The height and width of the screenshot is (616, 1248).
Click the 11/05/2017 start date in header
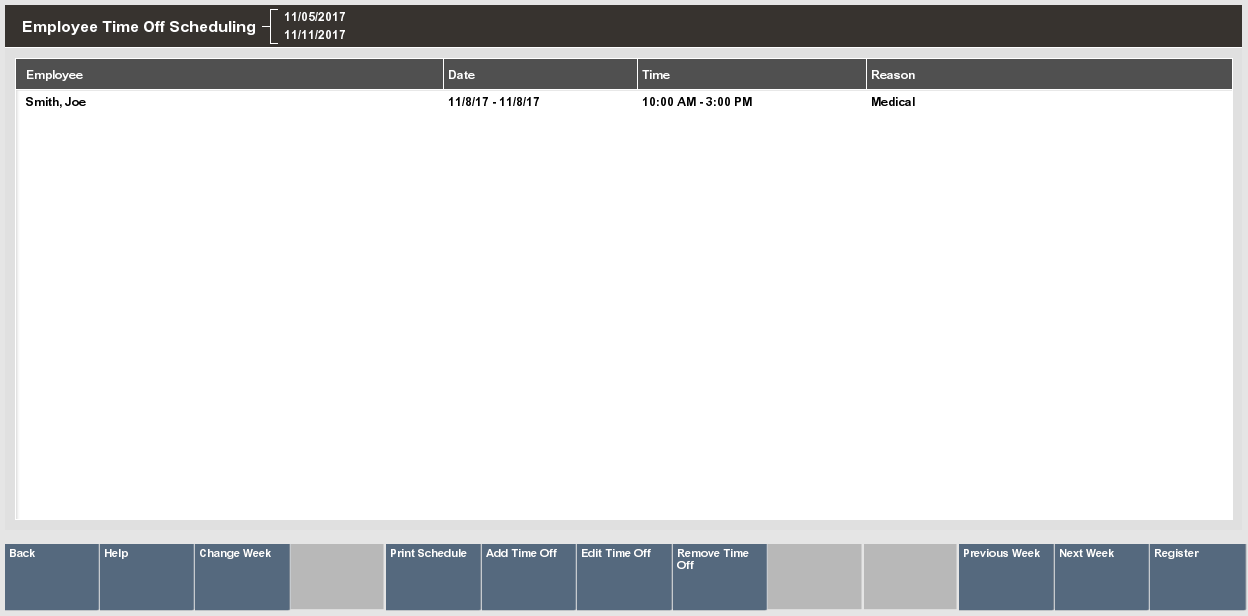(315, 17)
